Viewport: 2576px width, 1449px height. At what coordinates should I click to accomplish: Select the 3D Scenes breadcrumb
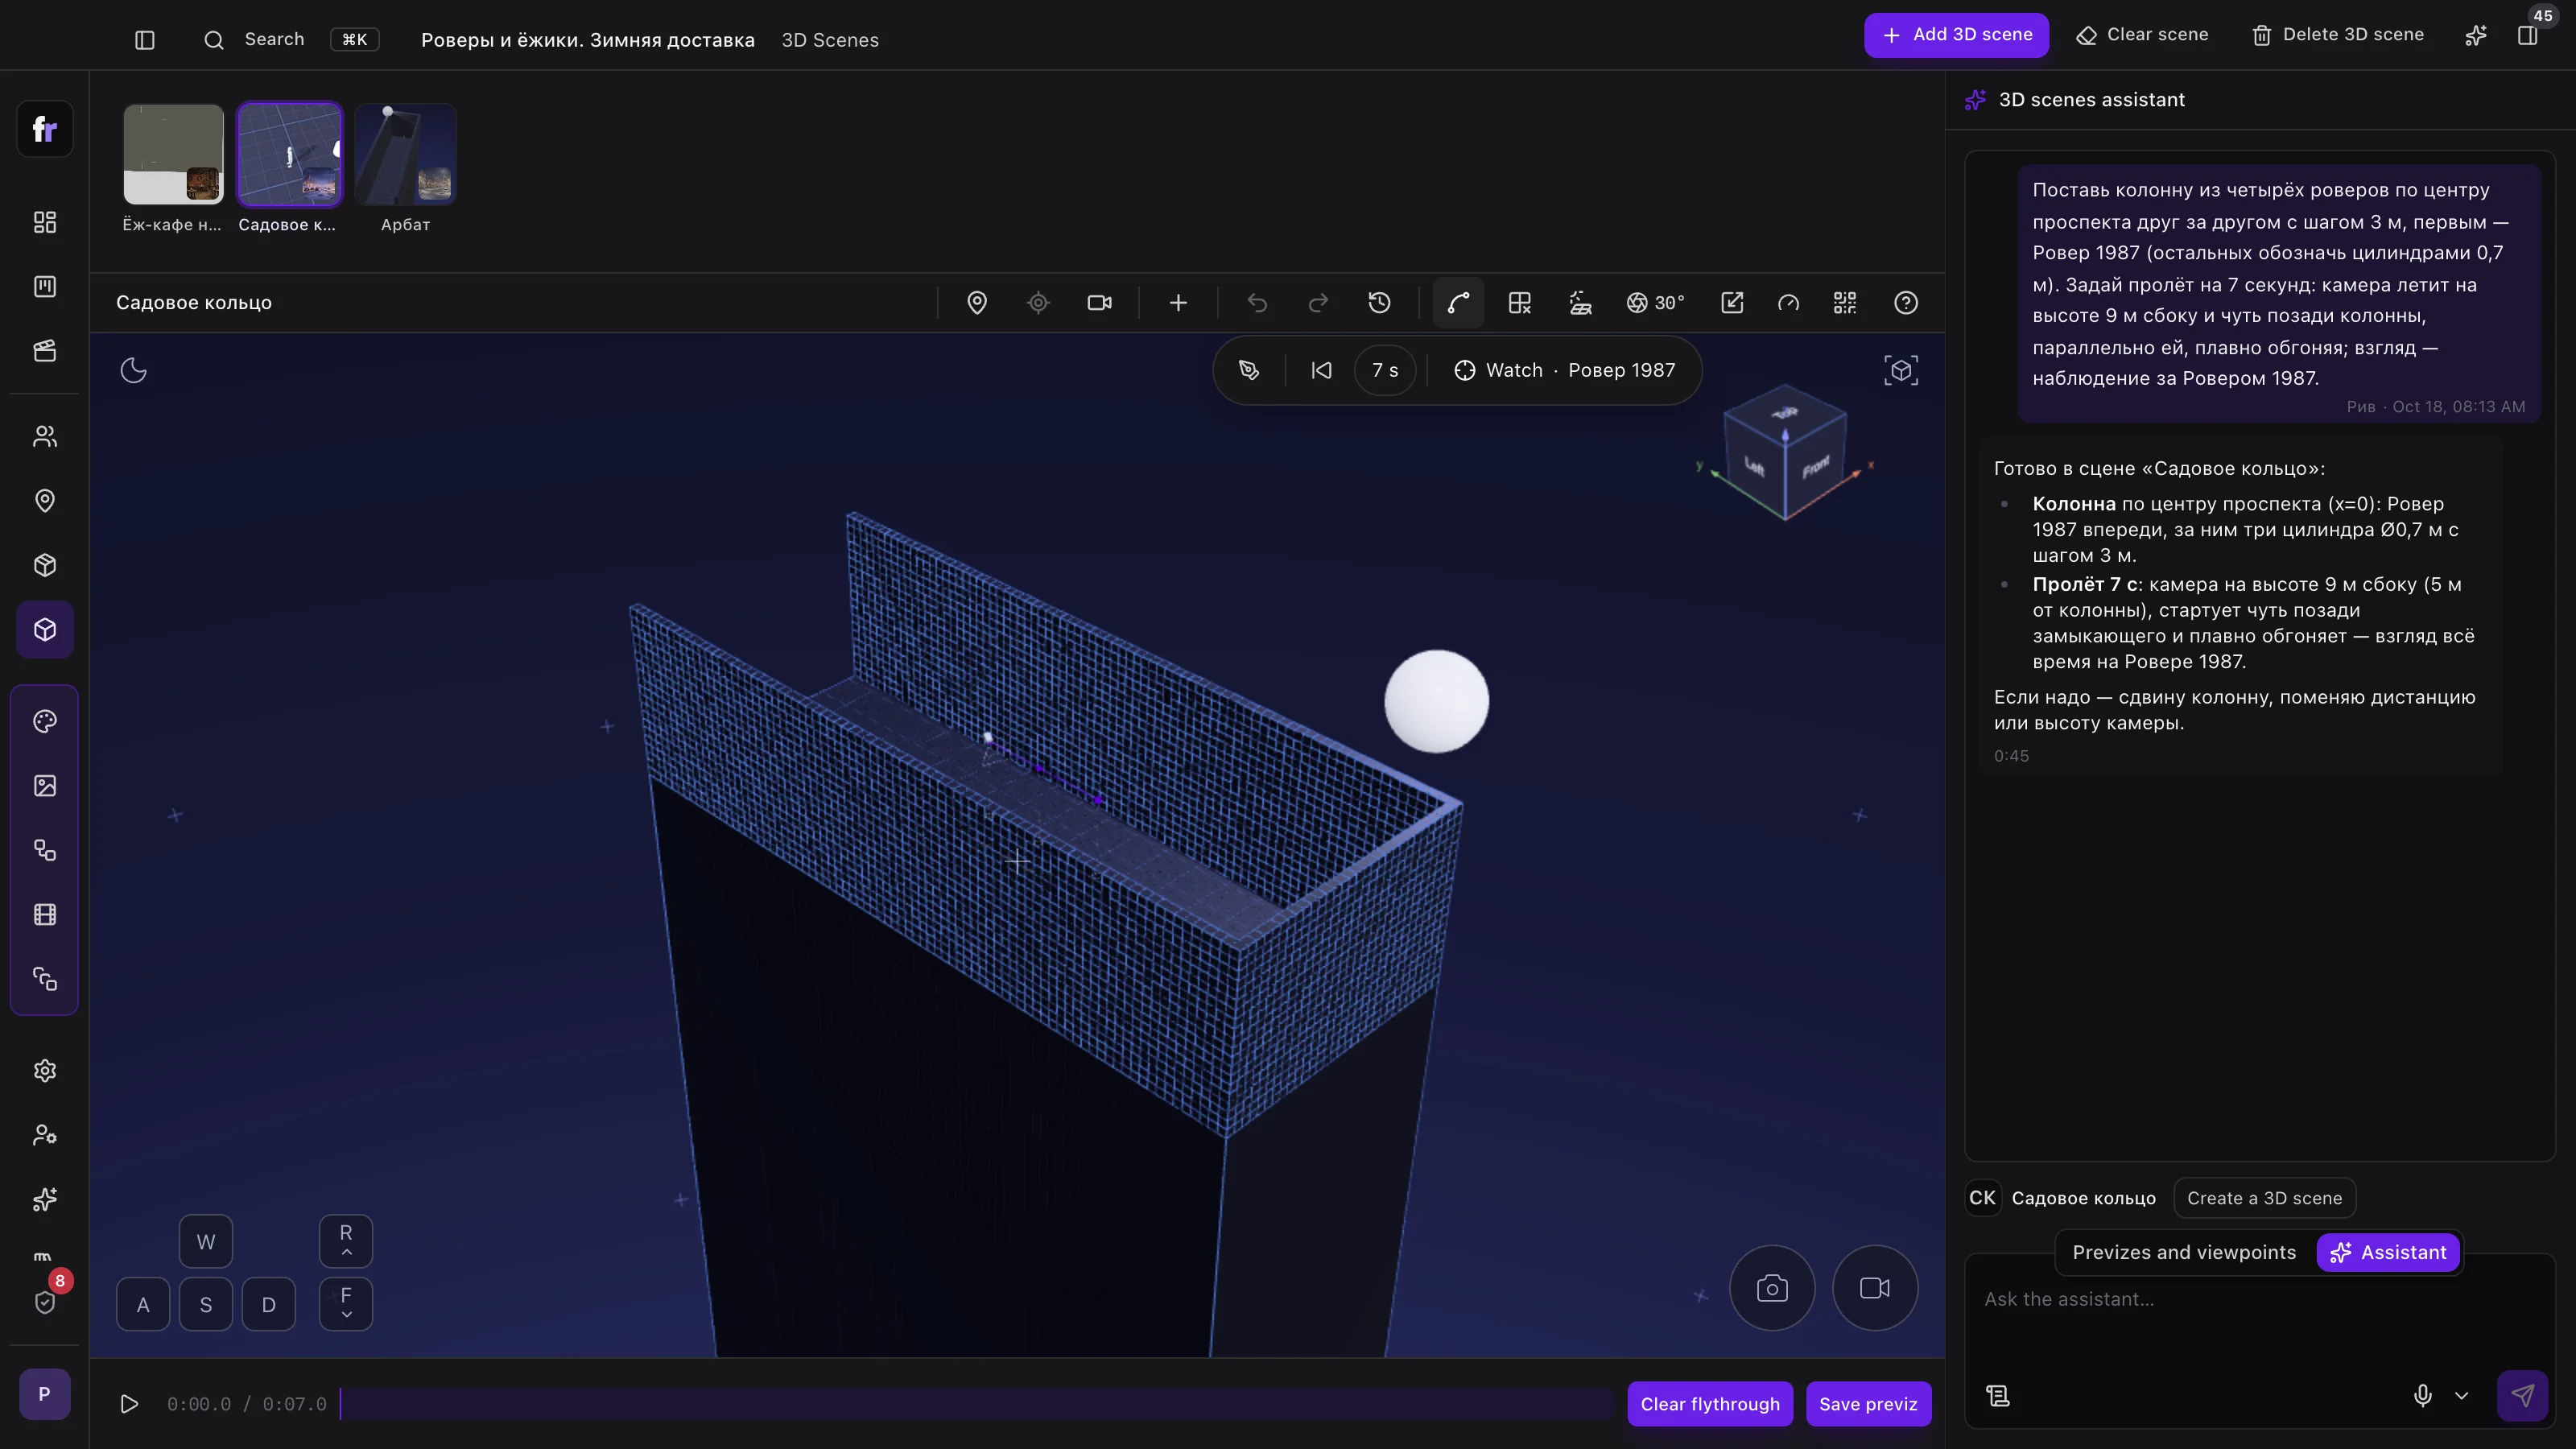click(830, 40)
